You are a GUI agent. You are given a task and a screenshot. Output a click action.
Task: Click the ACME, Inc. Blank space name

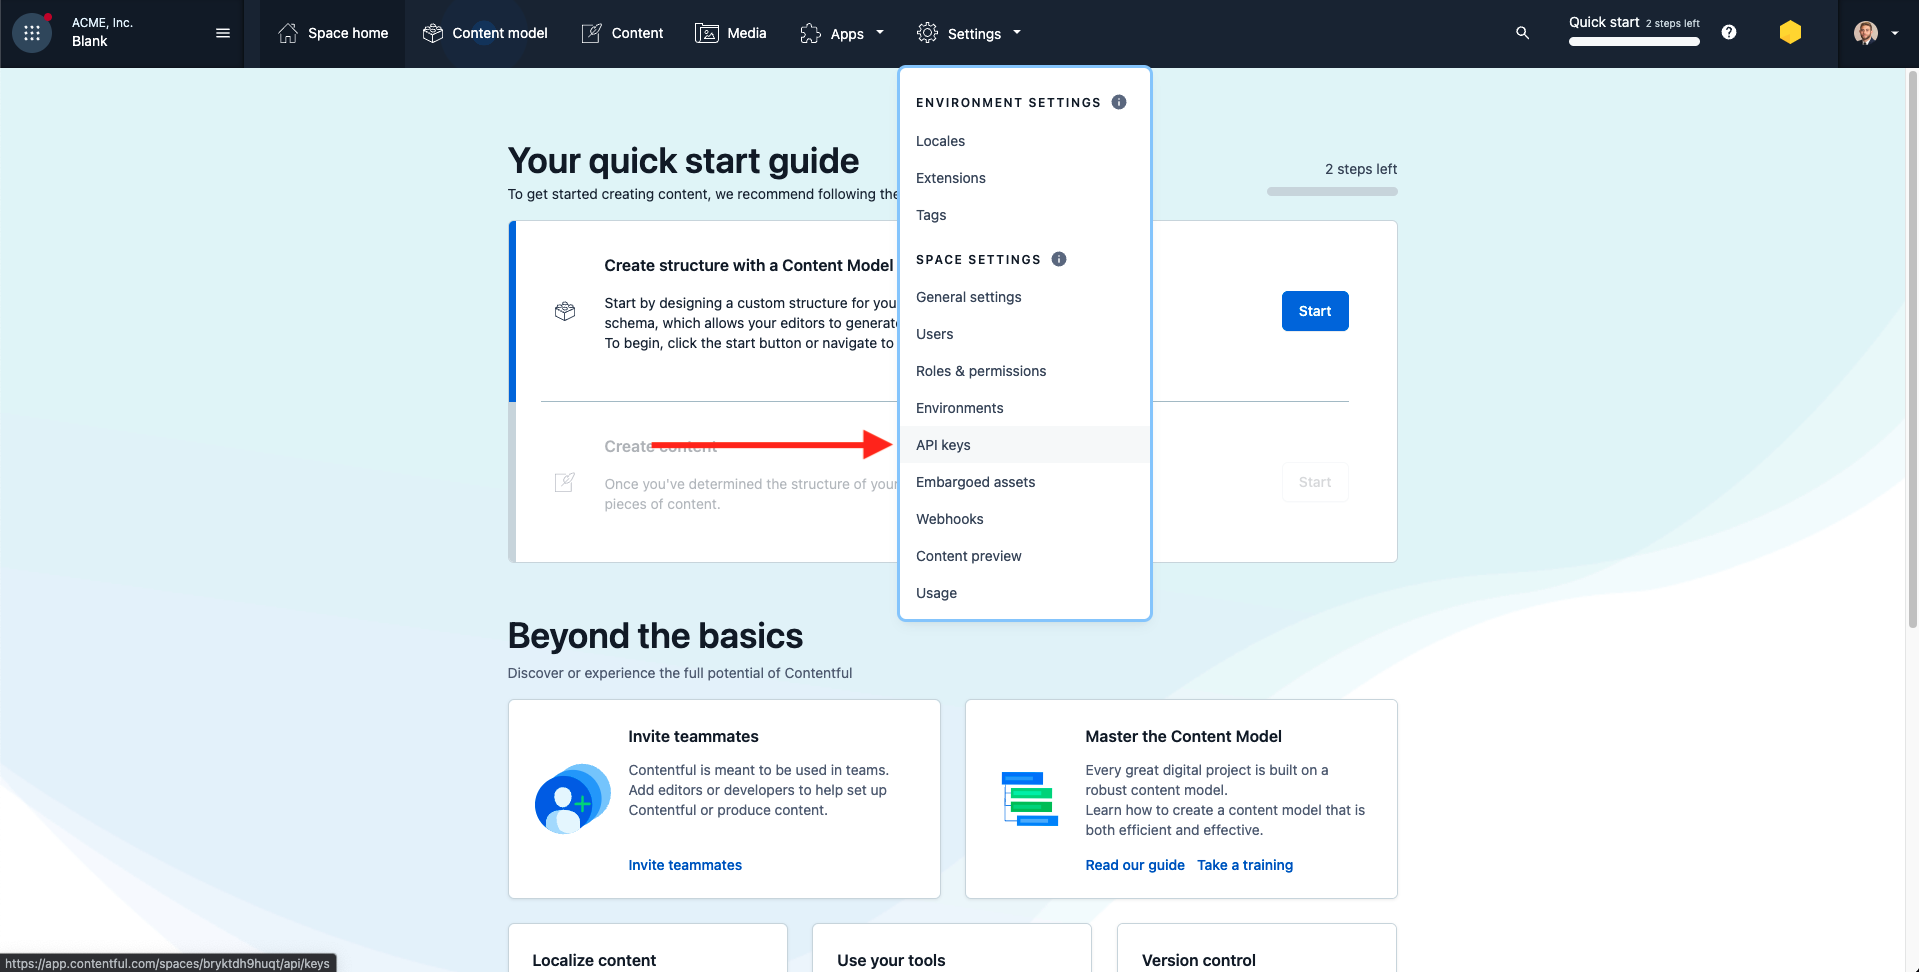tap(102, 32)
